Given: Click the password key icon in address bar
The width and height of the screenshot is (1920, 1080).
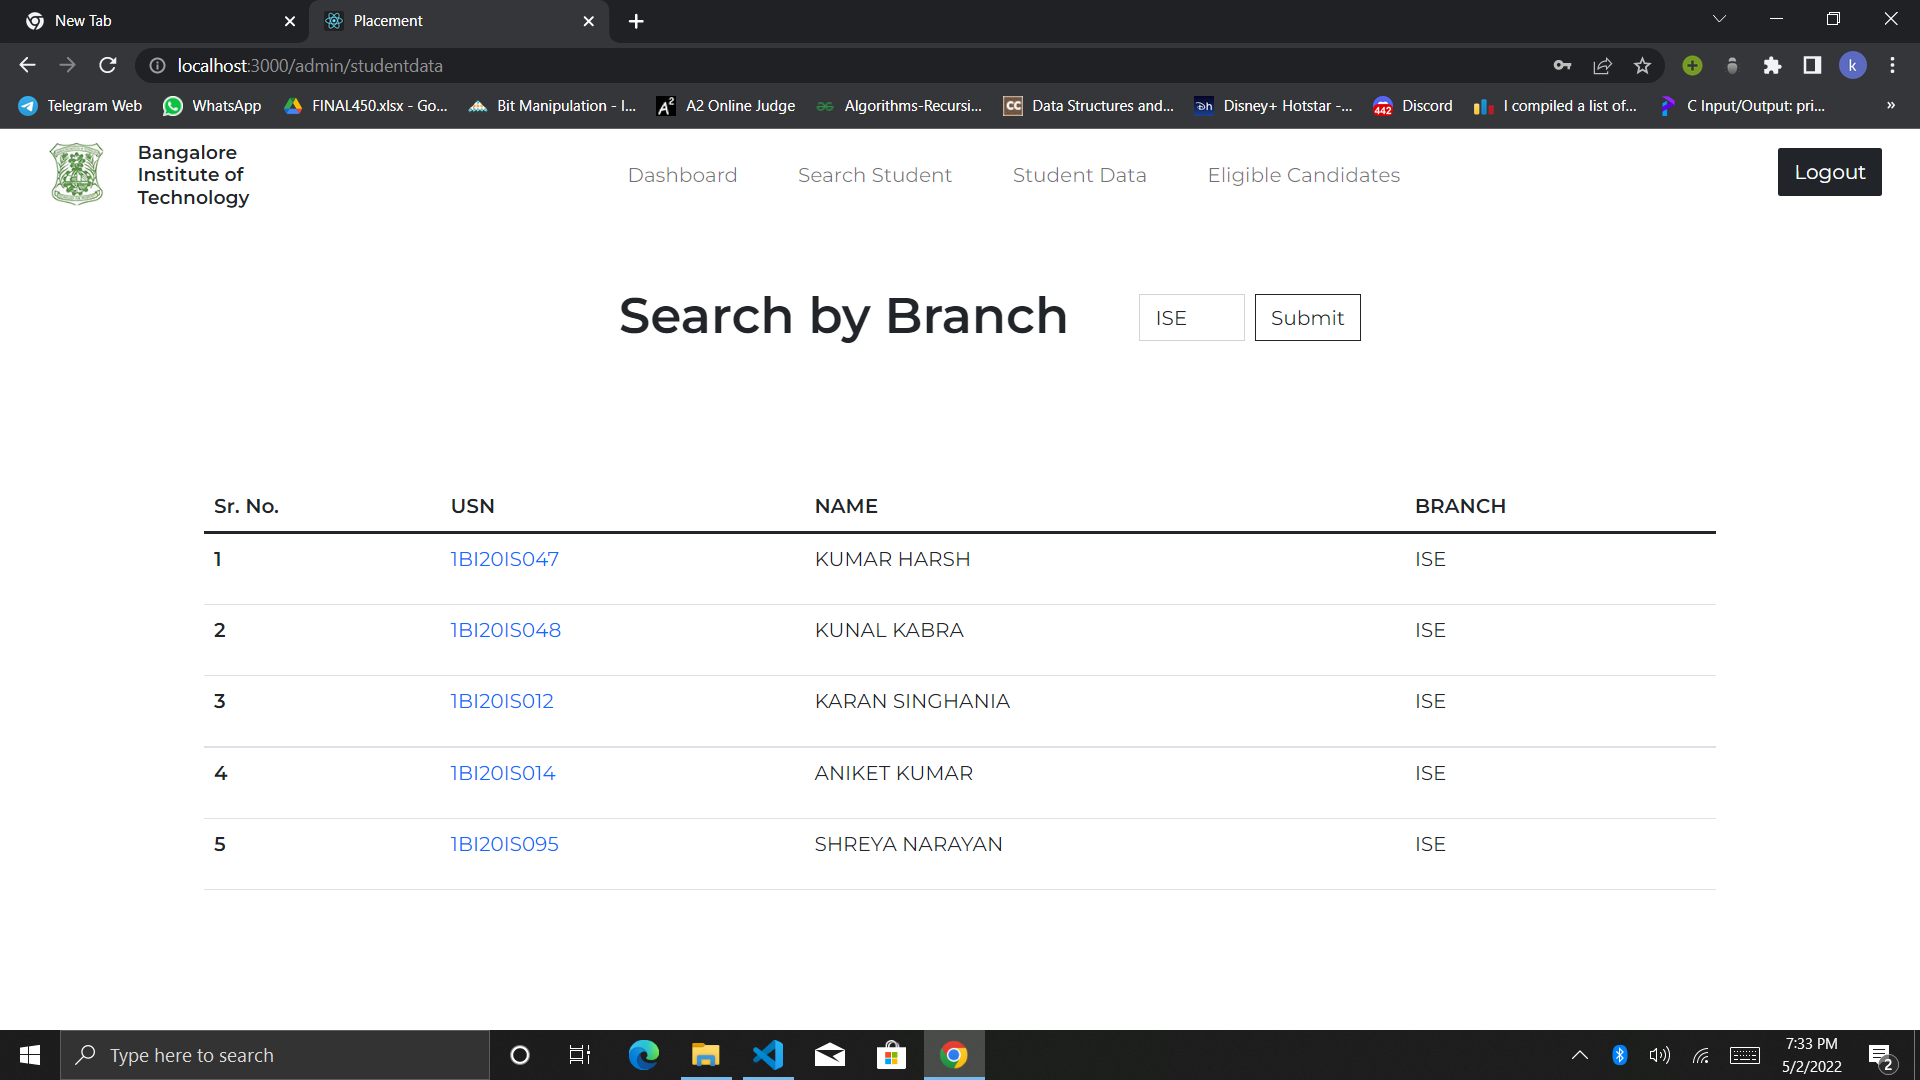Looking at the screenshot, I should pos(1563,65).
